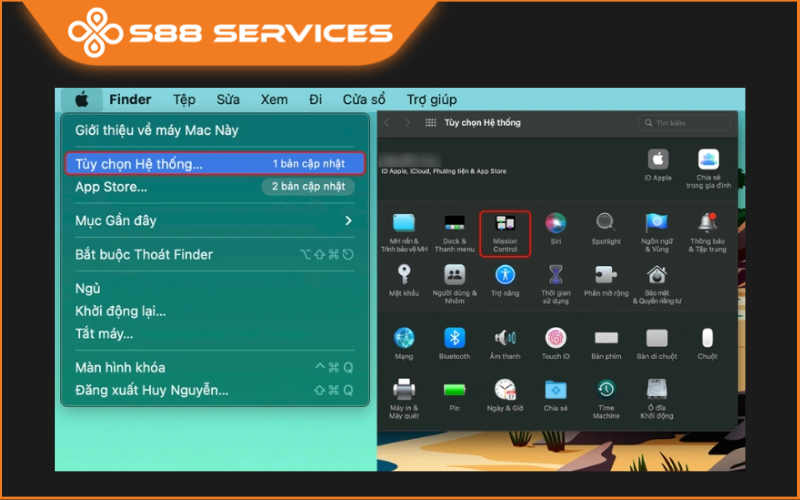
Task: Open Bàn phím keyboard preferences
Action: pyautogui.click(x=606, y=344)
